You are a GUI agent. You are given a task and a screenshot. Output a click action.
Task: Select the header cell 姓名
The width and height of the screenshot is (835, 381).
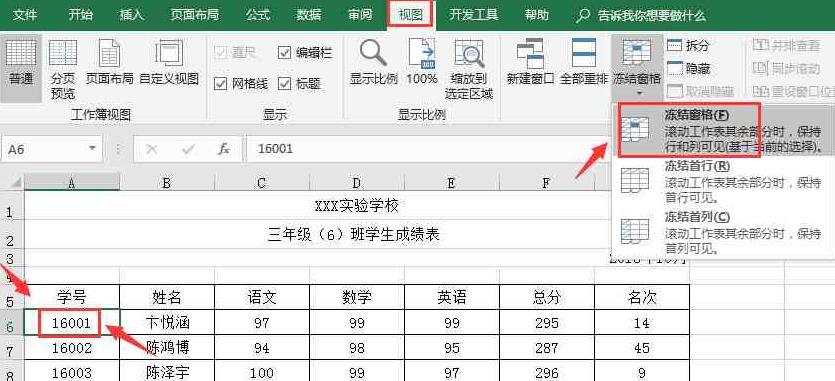tap(167, 297)
